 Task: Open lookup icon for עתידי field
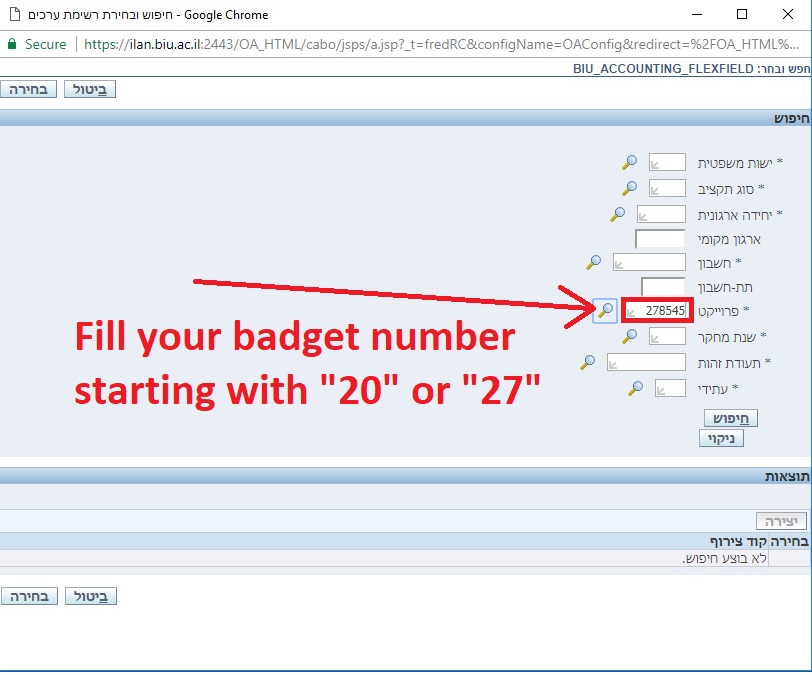tap(636, 387)
